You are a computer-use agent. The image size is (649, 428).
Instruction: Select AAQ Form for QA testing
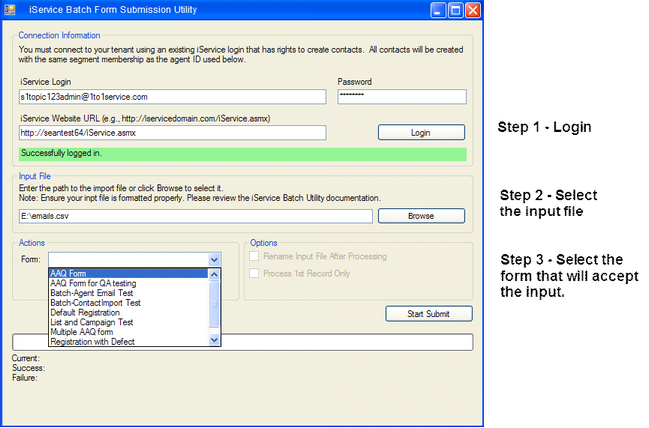pos(128,283)
